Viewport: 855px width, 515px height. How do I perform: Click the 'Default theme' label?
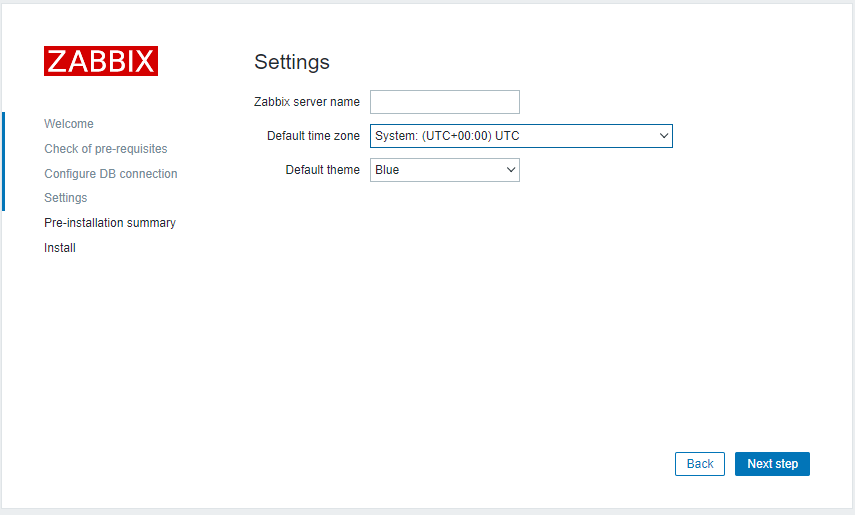[323, 170]
